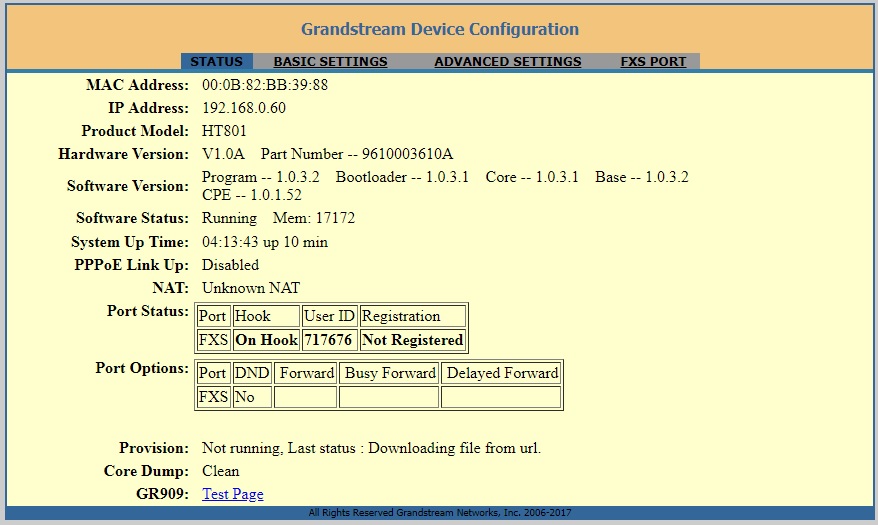The image size is (878, 525).
Task: Open the GR909 Test Page link
Action: 233,494
